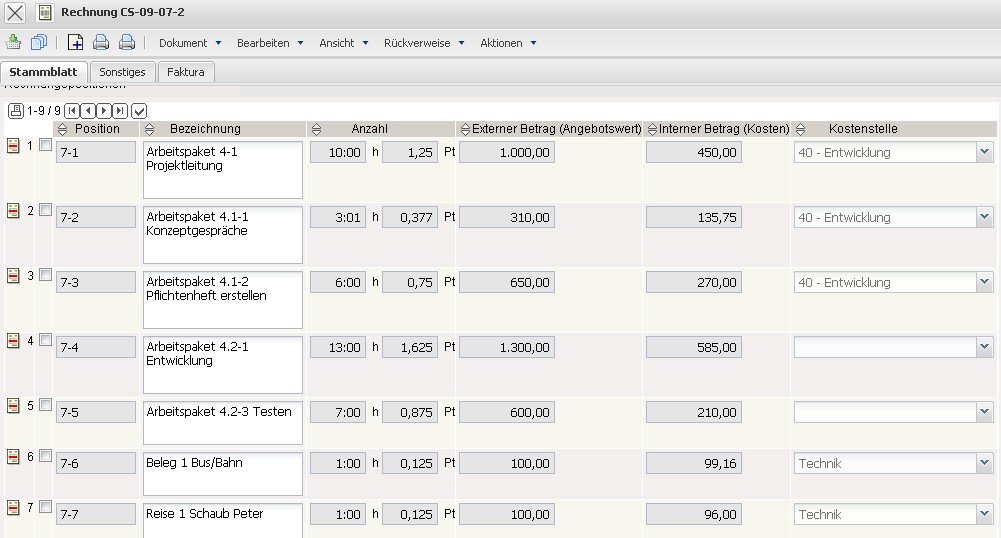Image resolution: width=1001 pixels, height=538 pixels.
Task: Click the select-all checkmark icon above table
Action: (x=139, y=111)
